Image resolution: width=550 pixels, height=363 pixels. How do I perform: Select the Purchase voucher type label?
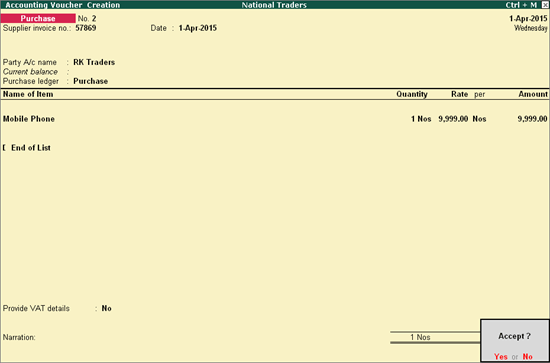click(x=38, y=18)
